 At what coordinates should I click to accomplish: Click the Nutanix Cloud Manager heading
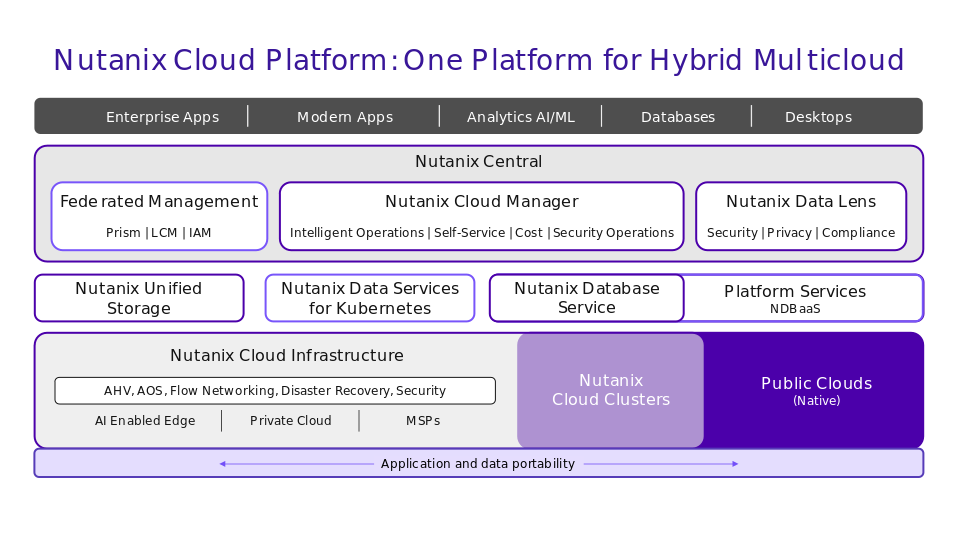pyautogui.click(x=482, y=201)
